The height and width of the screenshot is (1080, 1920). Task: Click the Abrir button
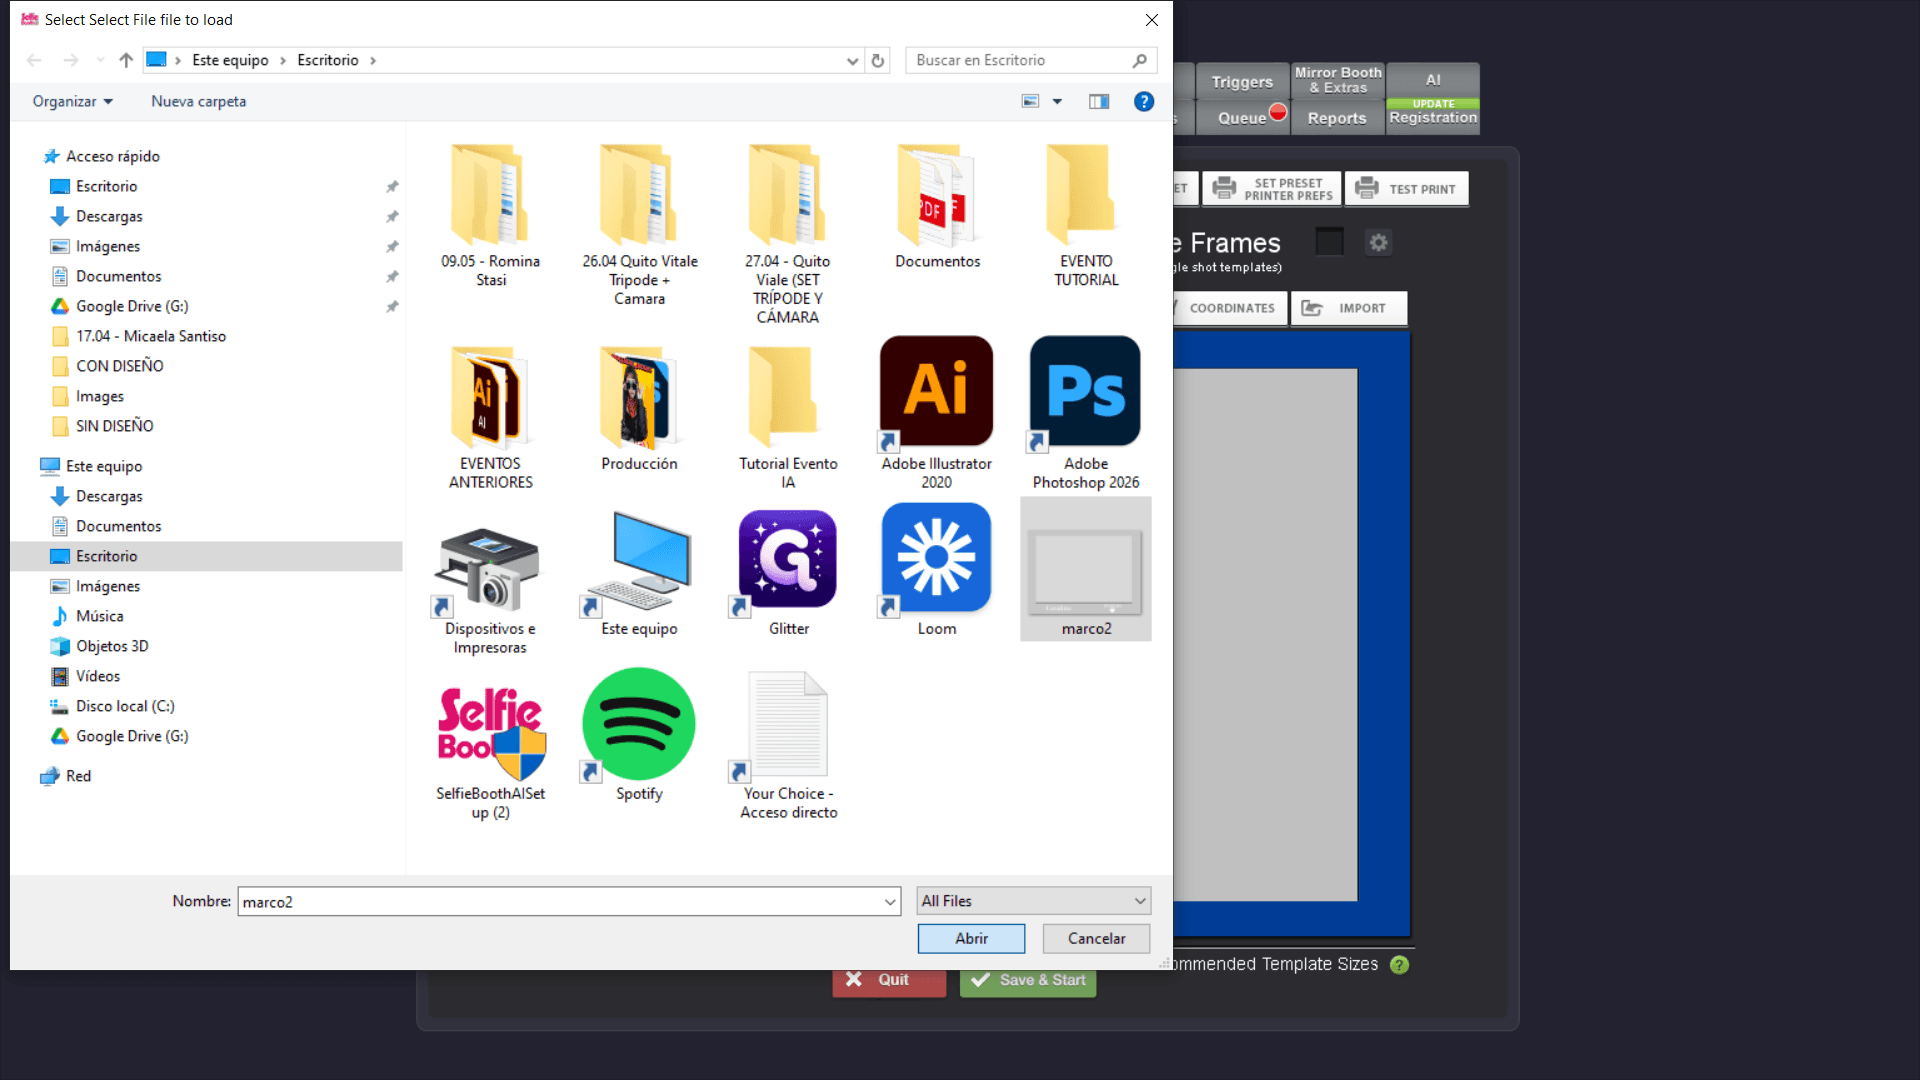pyautogui.click(x=971, y=938)
